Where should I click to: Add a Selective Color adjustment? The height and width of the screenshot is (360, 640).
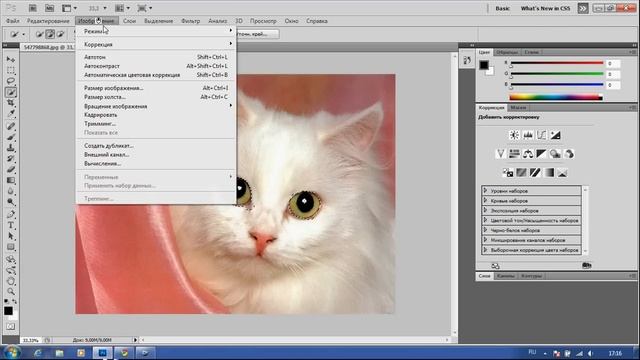[562, 173]
